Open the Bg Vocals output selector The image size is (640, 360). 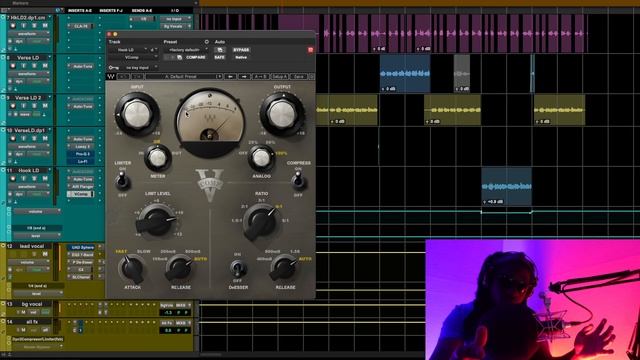175,26
